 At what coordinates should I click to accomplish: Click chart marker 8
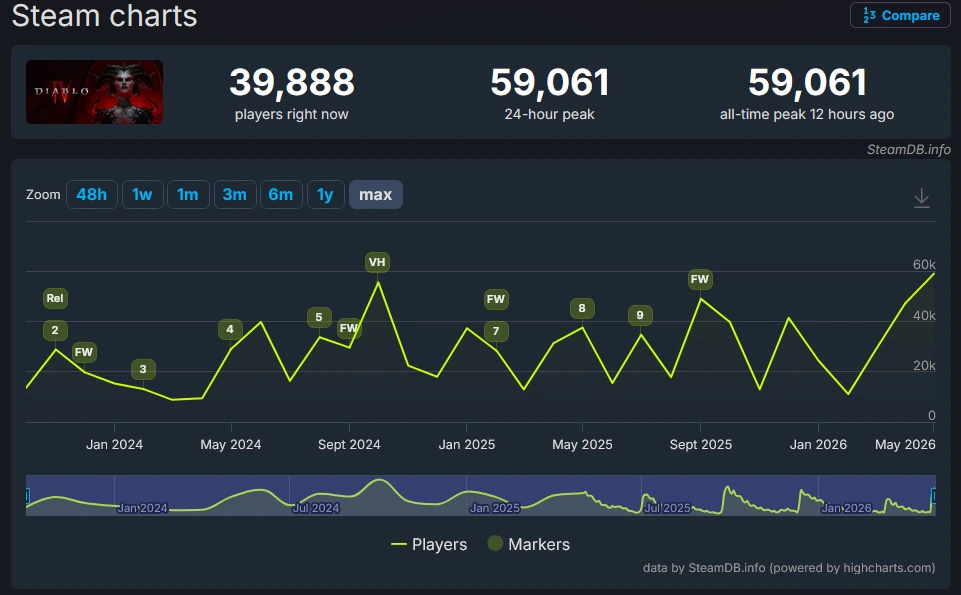coord(582,308)
